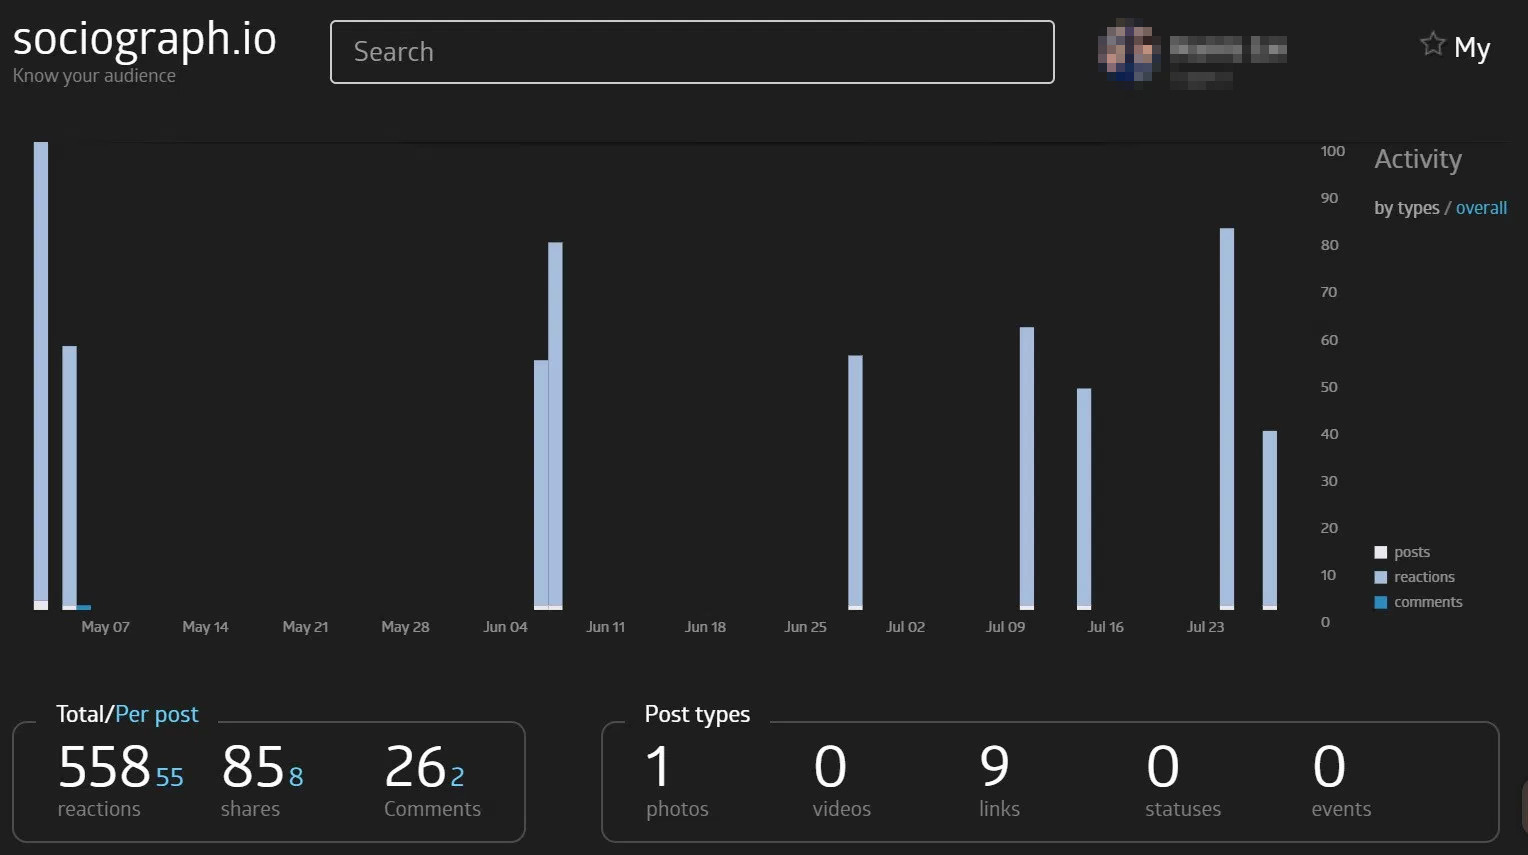Select the tall bar before Jun 11
1528x855 pixels.
pos(555,426)
